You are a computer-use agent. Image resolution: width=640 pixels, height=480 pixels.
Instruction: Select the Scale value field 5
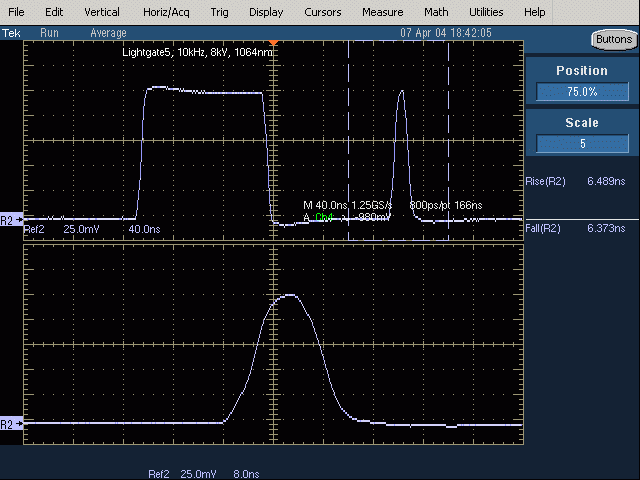582,143
